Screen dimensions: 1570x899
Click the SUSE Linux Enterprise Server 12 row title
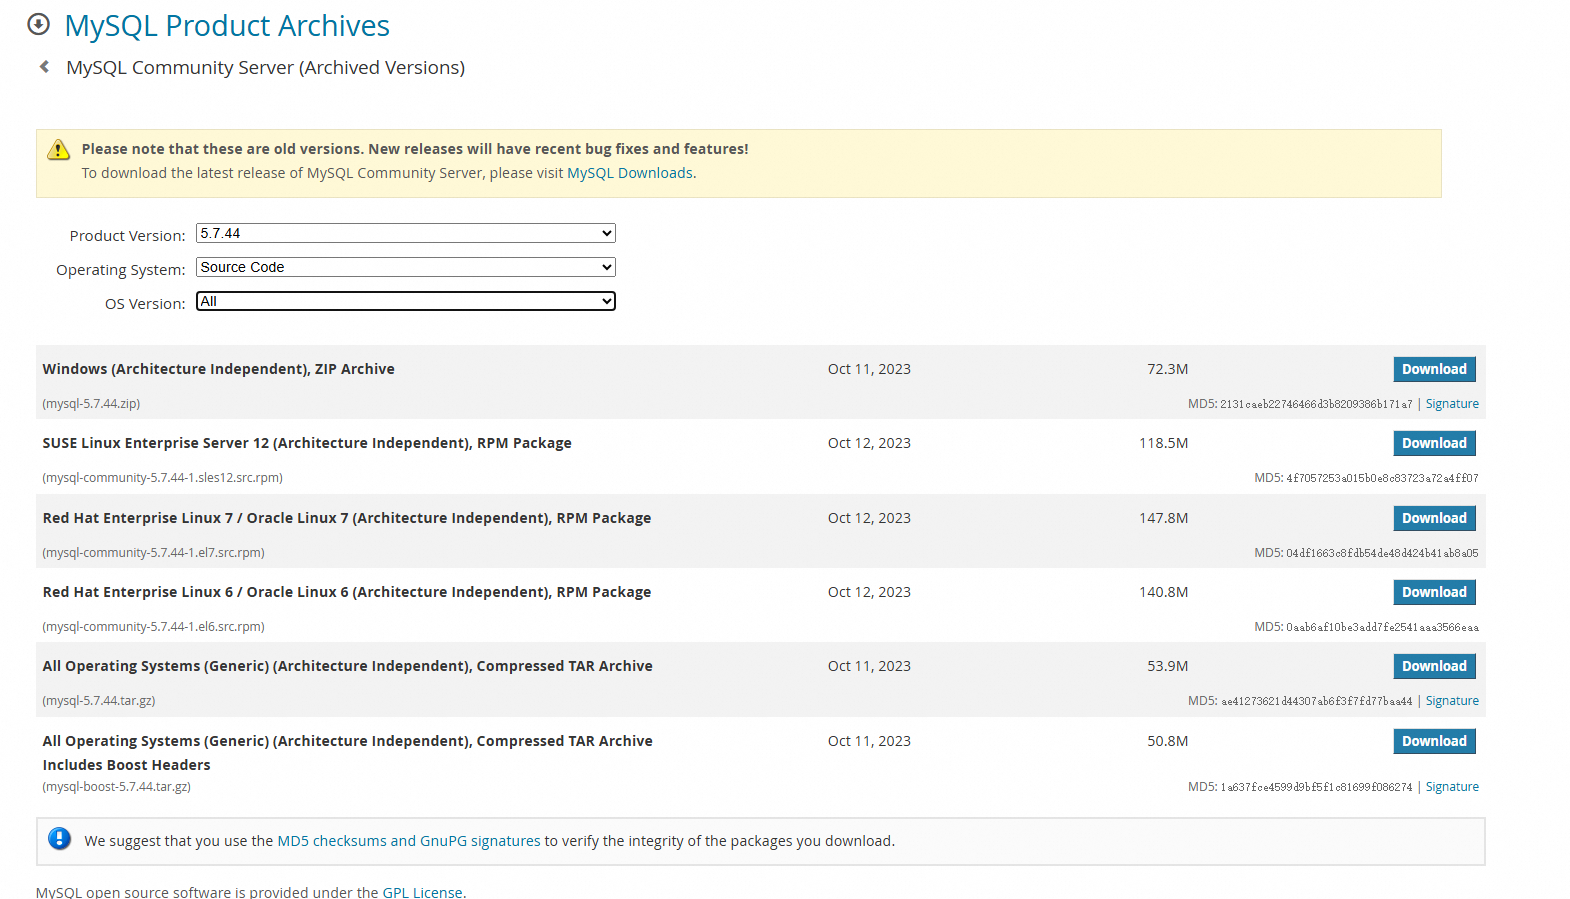[307, 443]
